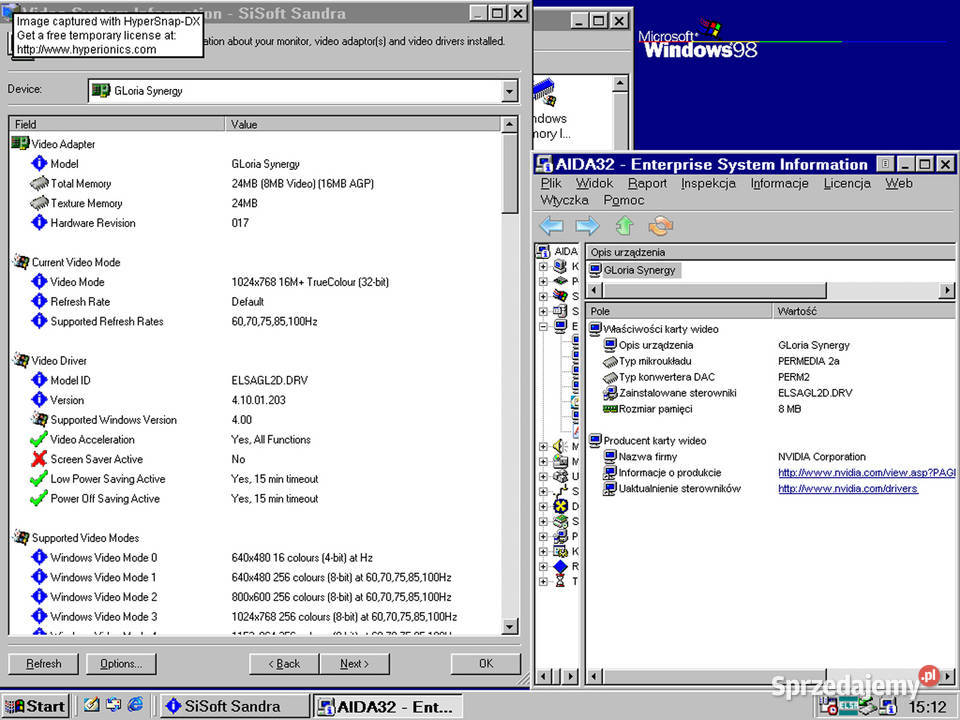Expand the first computer node under AIDA
960x720 pixels.
pyautogui.click(x=543, y=267)
